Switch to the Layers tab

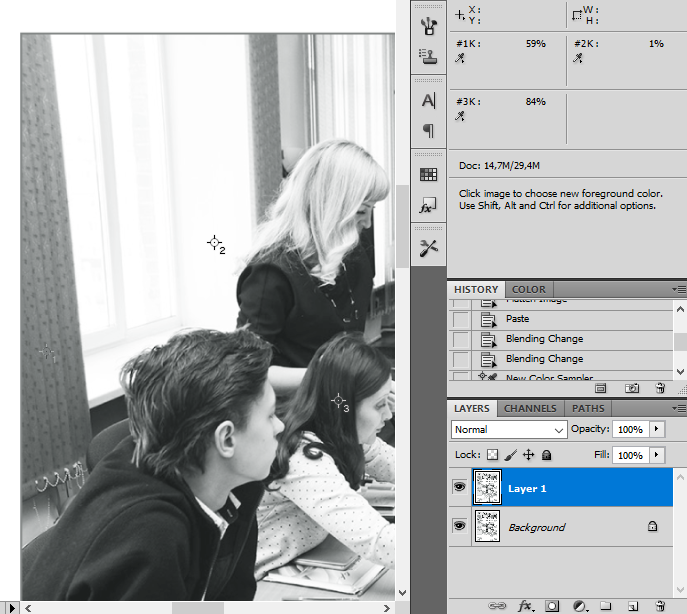click(472, 408)
